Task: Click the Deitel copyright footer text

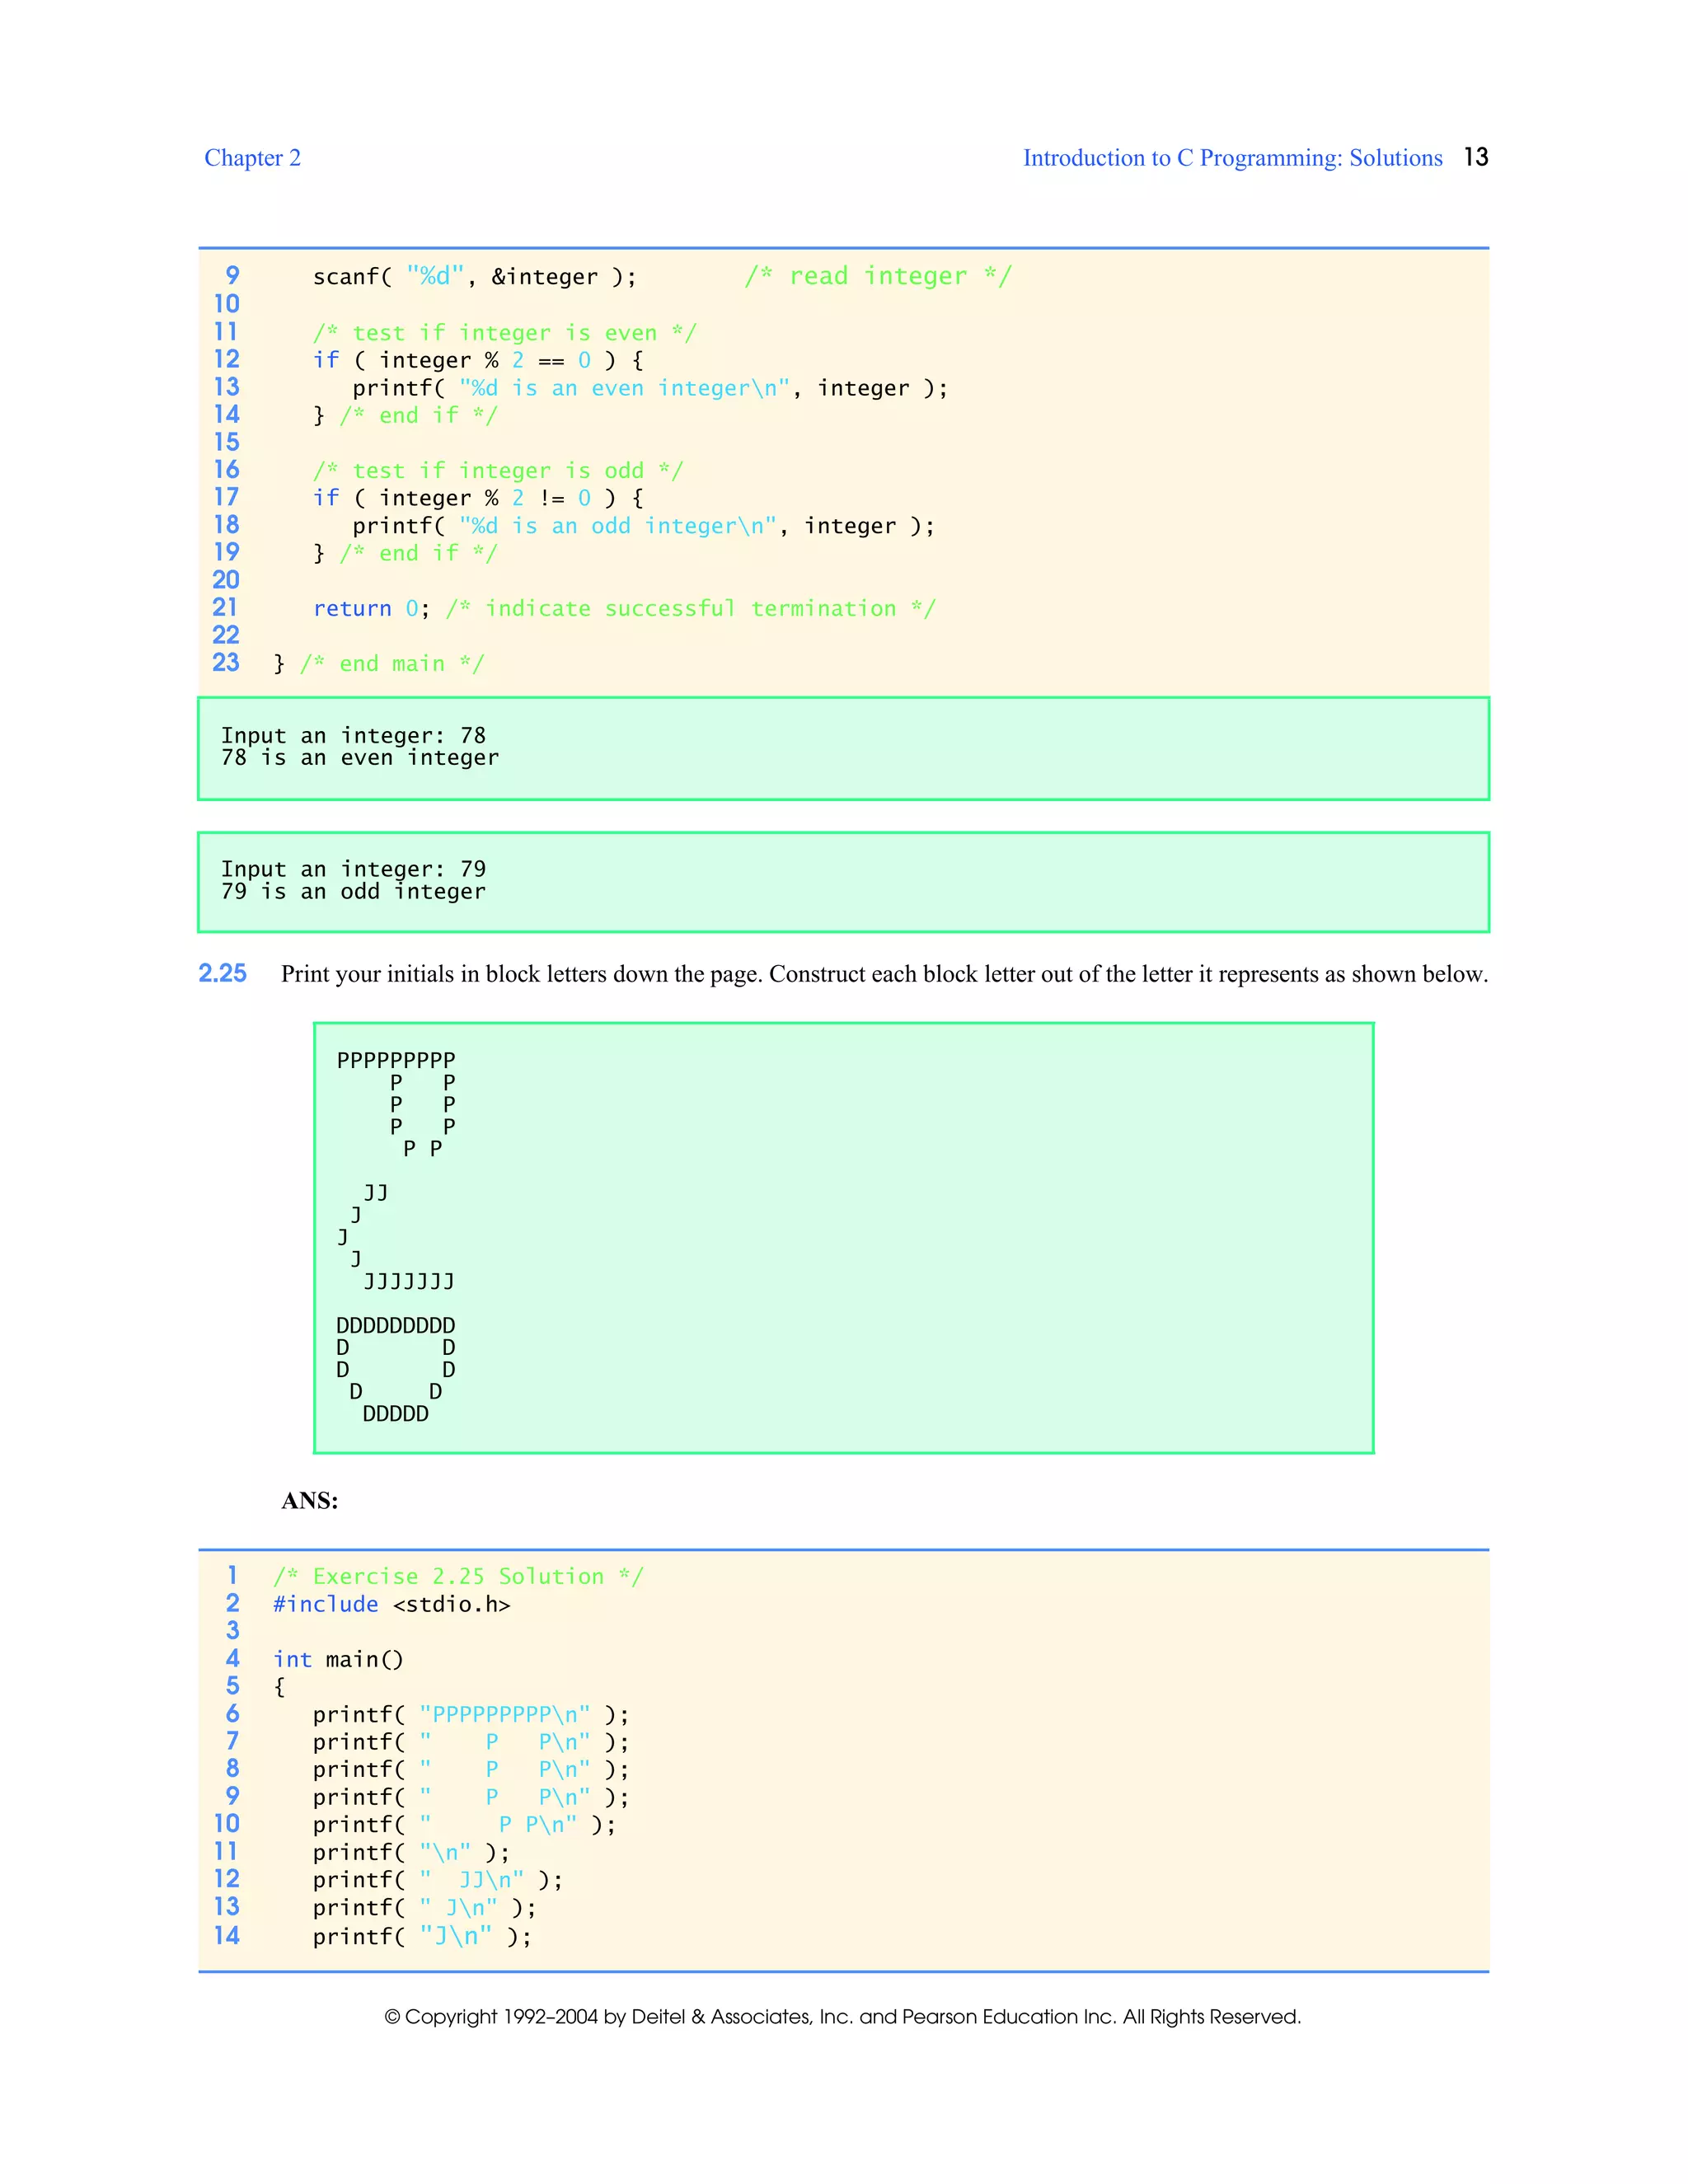Action: [x=842, y=2016]
